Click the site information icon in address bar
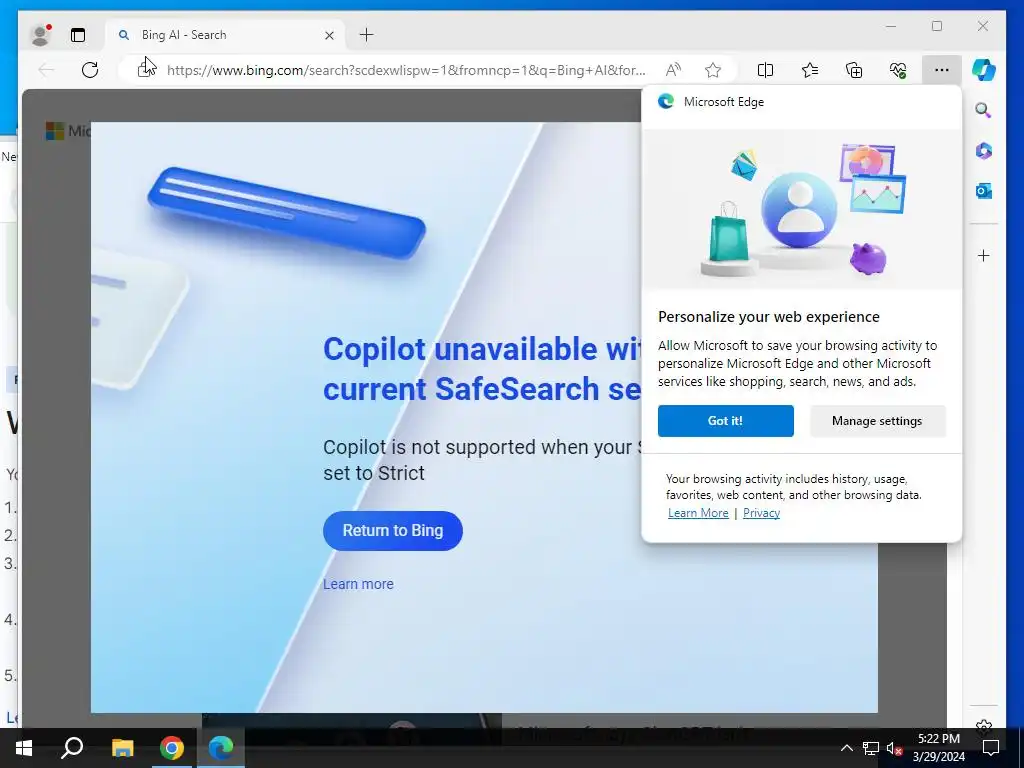Screen dimensions: 1024x768 pos(146,69)
